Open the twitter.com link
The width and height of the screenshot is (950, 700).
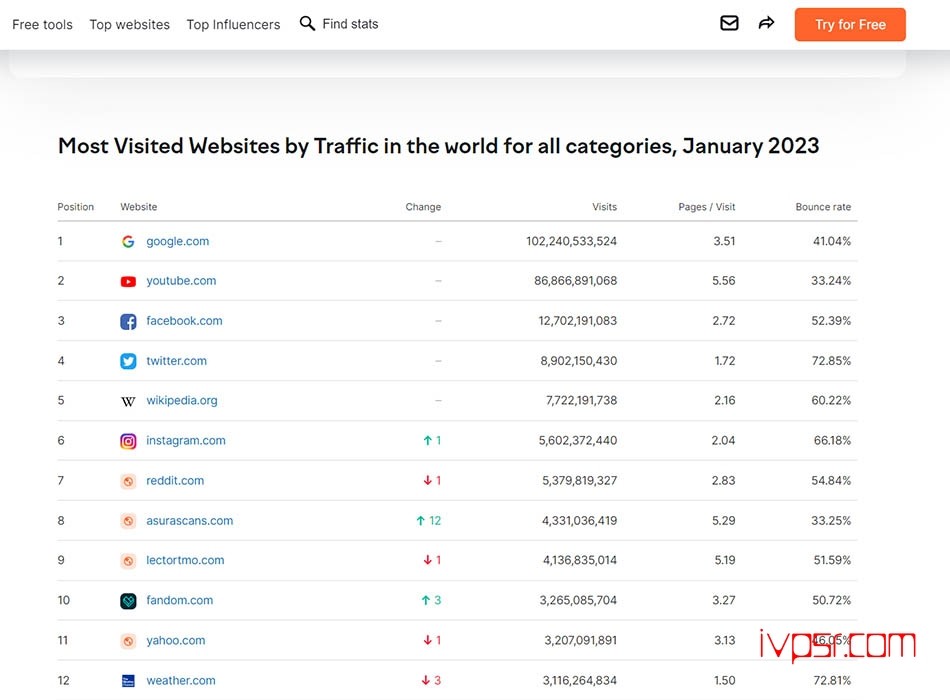(176, 361)
